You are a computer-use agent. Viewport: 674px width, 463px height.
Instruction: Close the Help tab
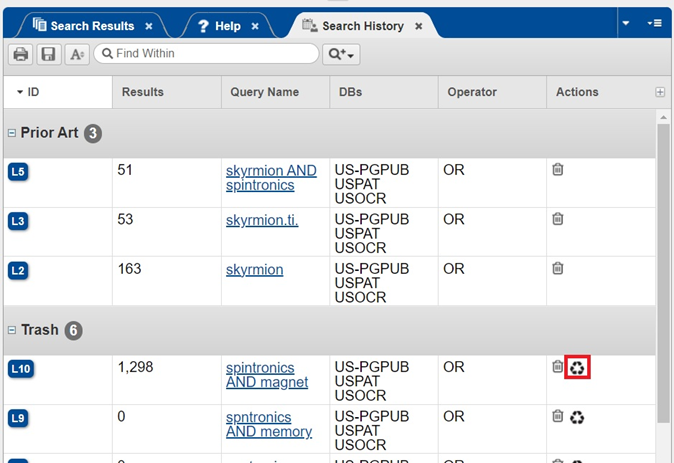255,26
